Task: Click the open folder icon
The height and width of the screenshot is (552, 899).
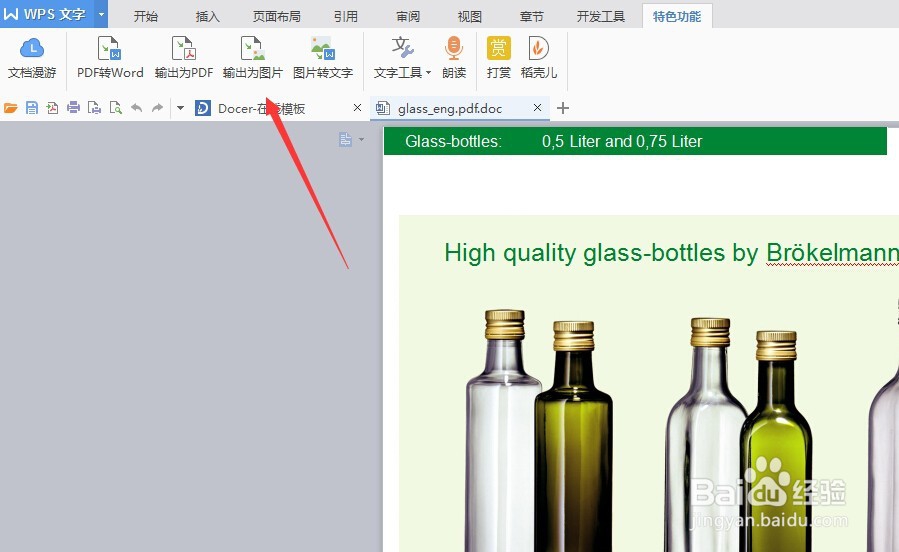Action: pos(11,108)
